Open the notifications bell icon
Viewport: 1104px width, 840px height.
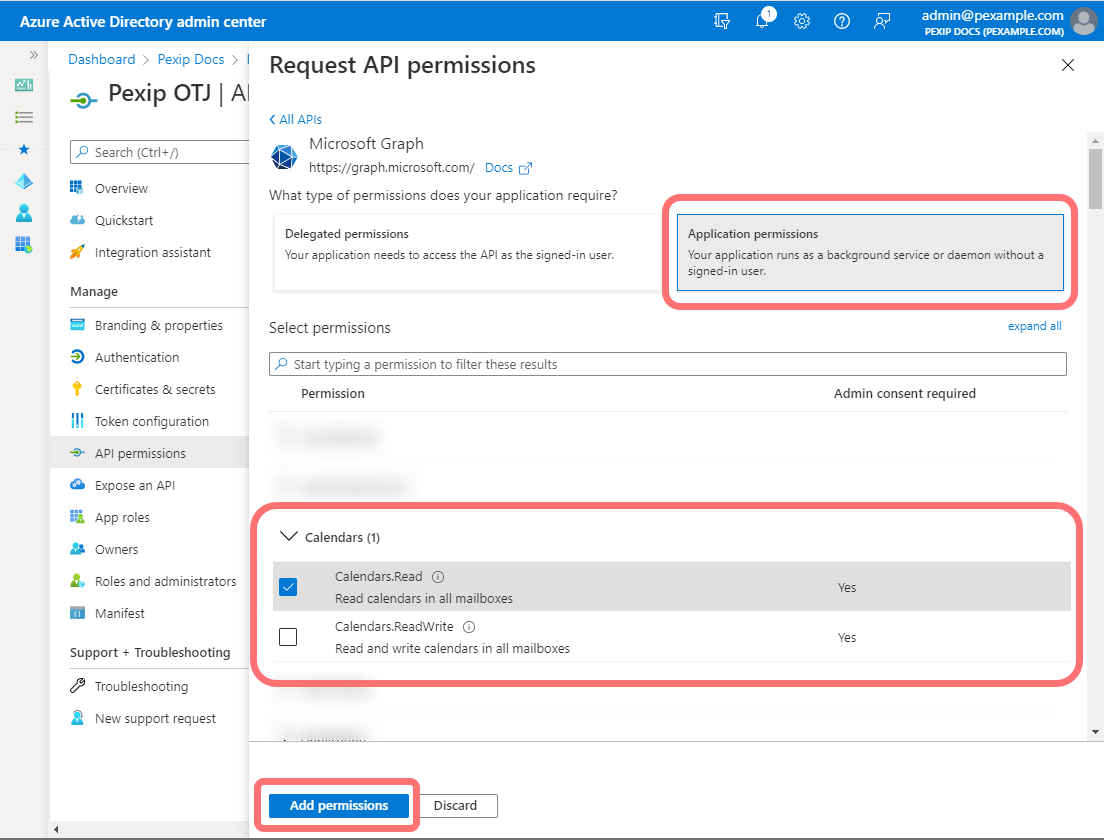(x=762, y=21)
